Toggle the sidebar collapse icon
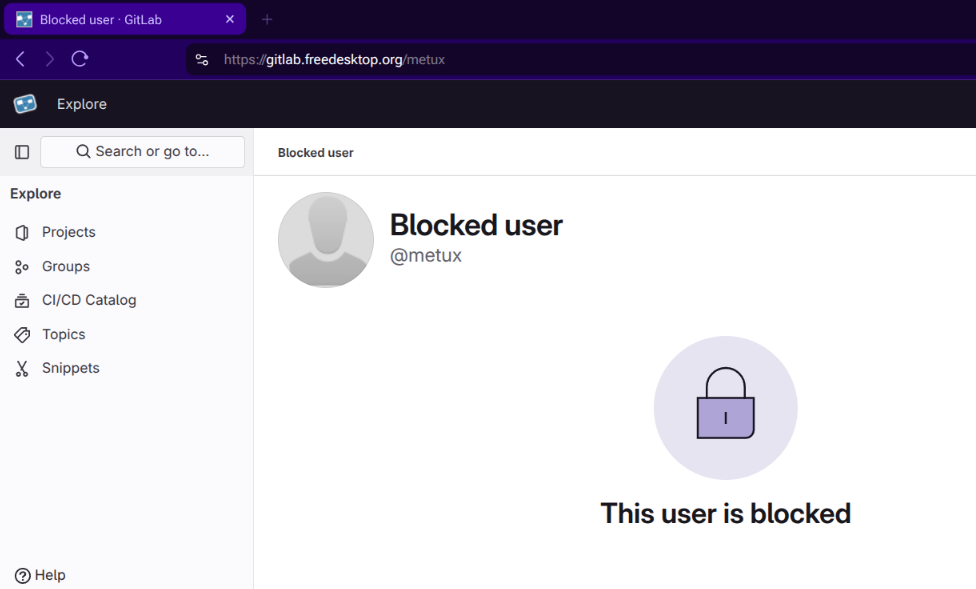The width and height of the screenshot is (976, 589). [22, 152]
